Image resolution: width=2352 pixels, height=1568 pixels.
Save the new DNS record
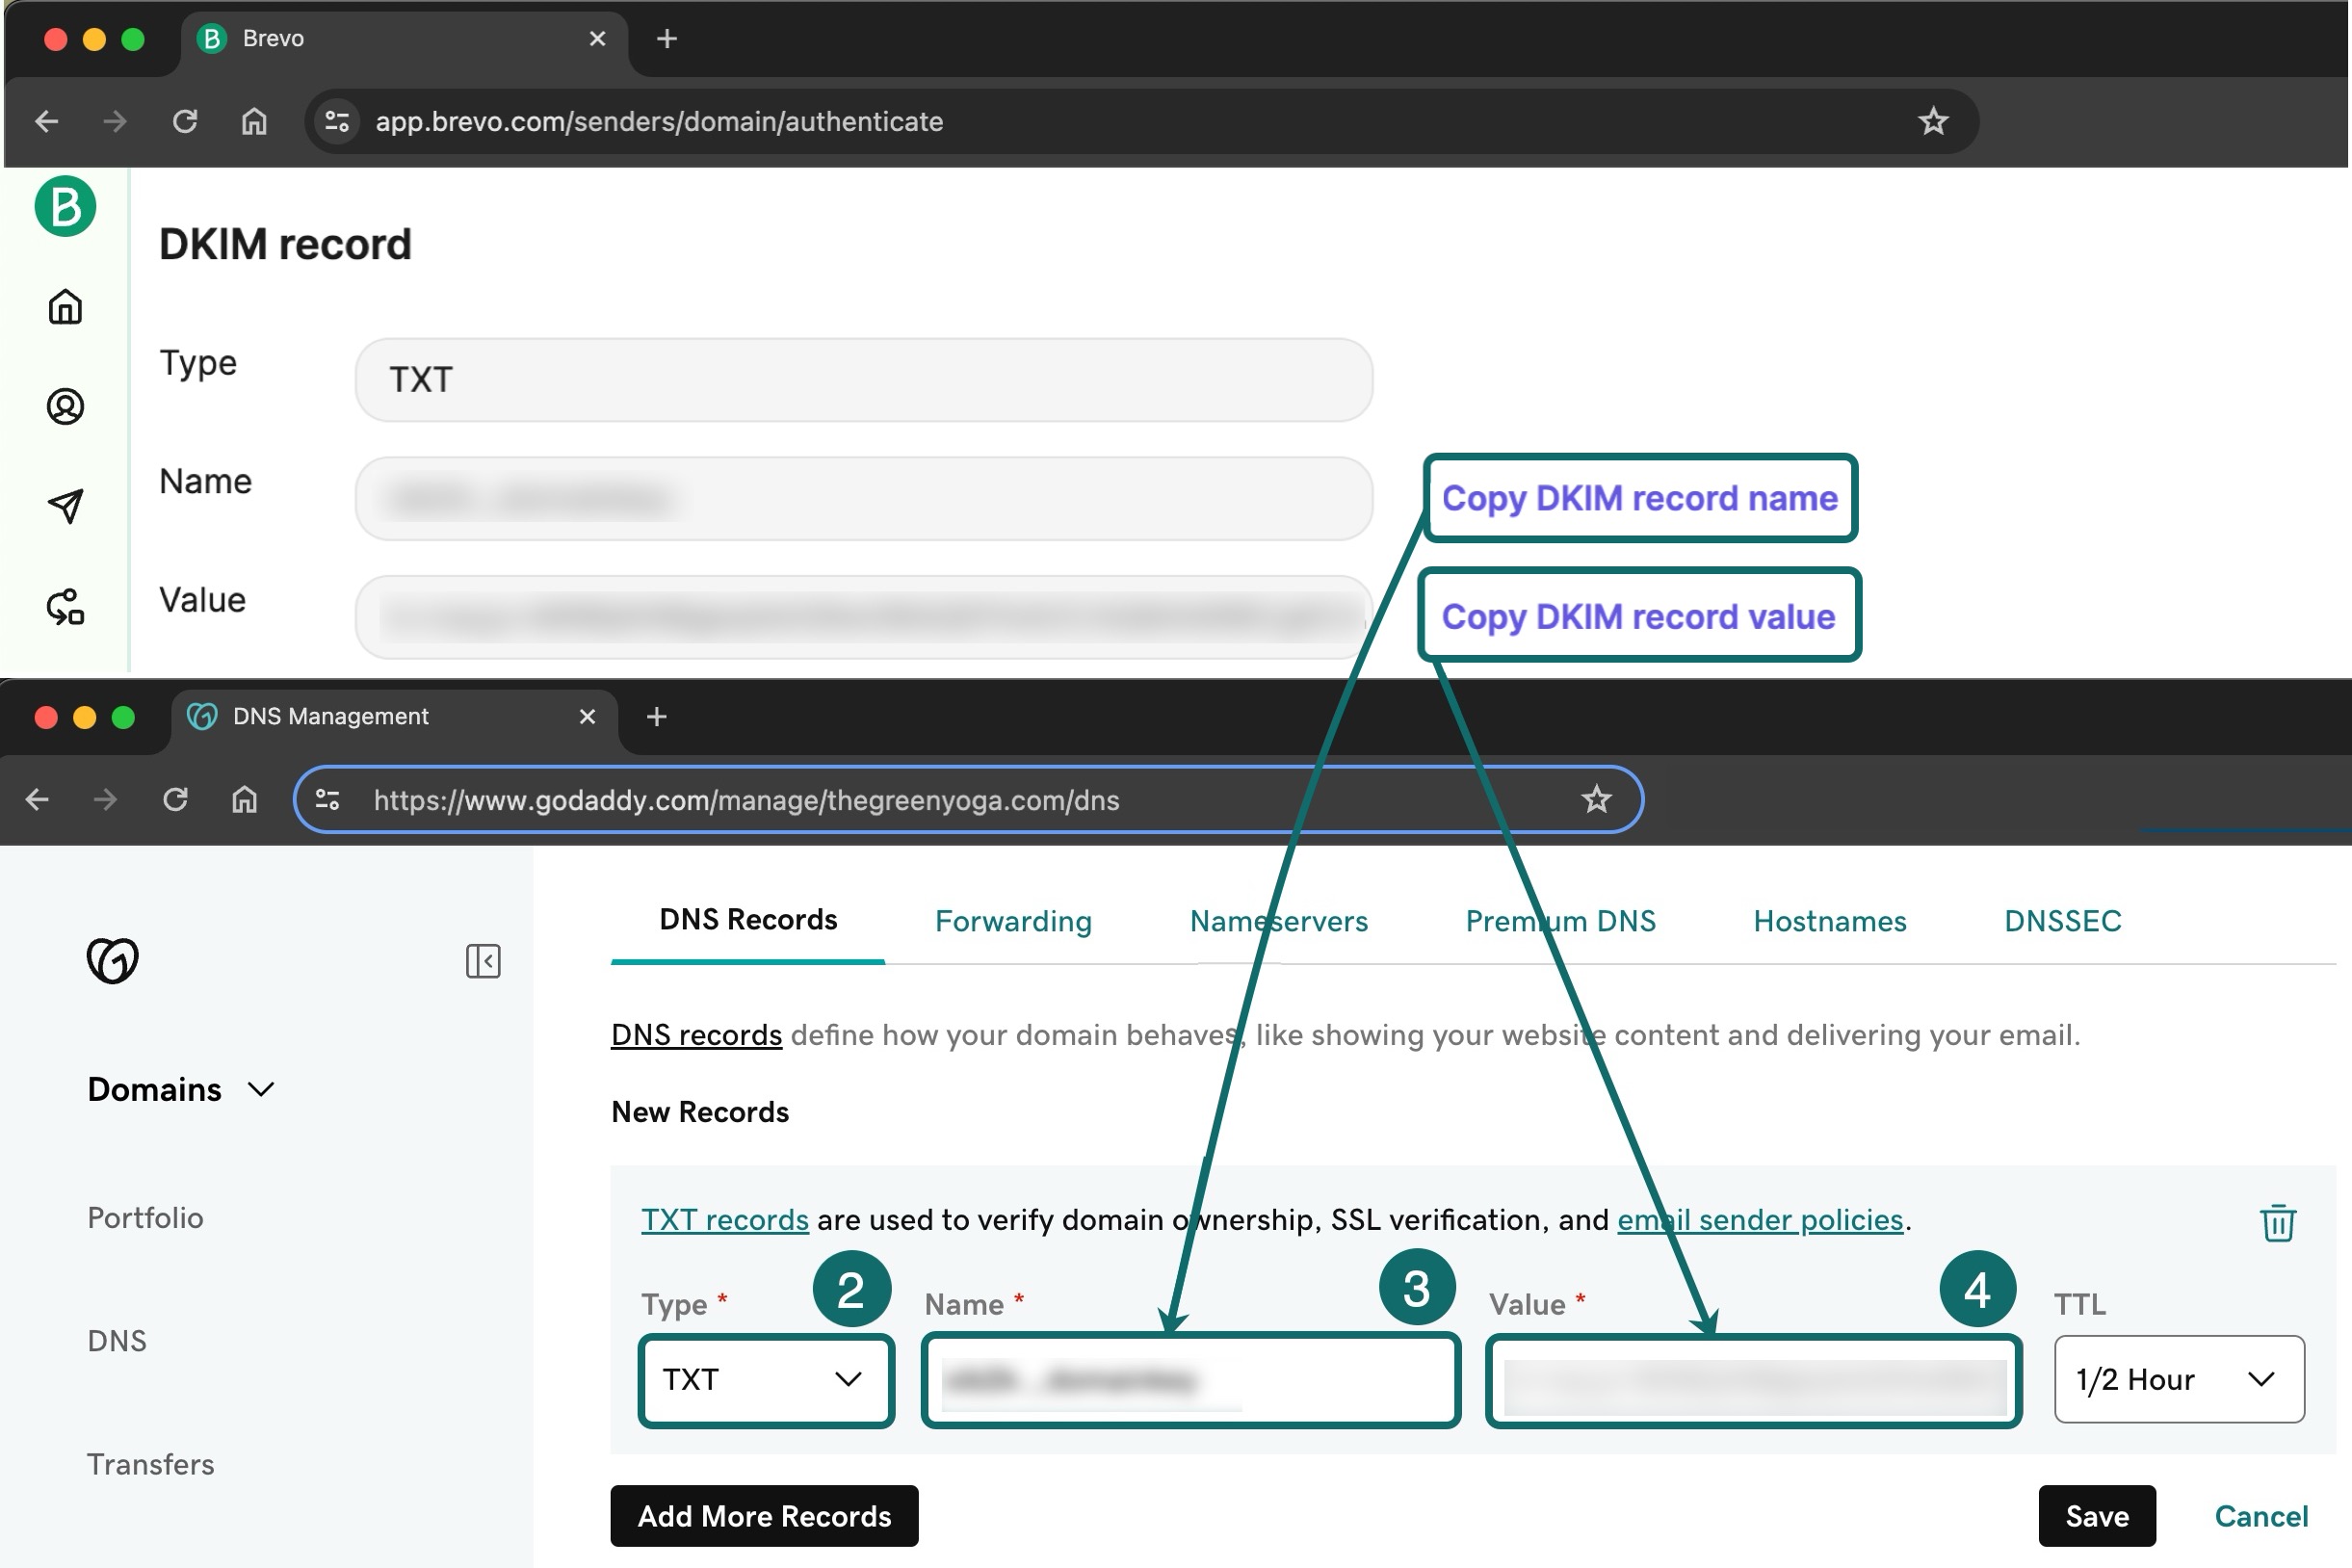[x=2097, y=1516]
